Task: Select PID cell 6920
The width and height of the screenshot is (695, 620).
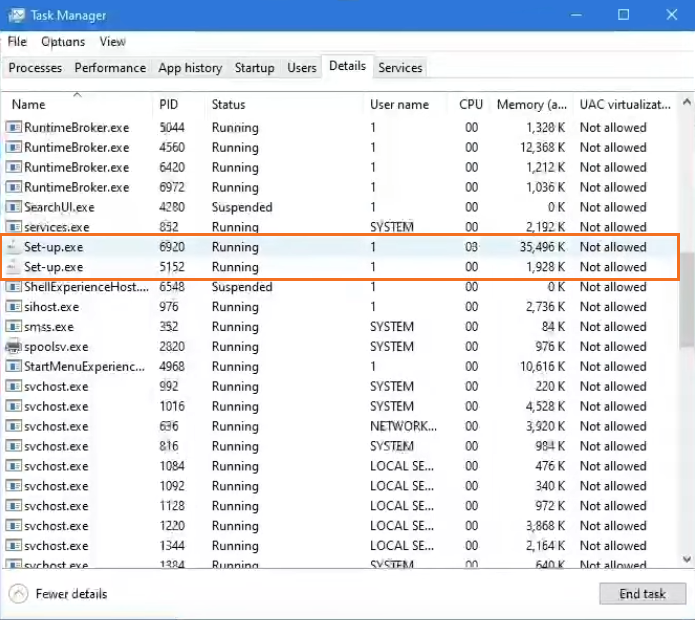Action: [172, 247]
